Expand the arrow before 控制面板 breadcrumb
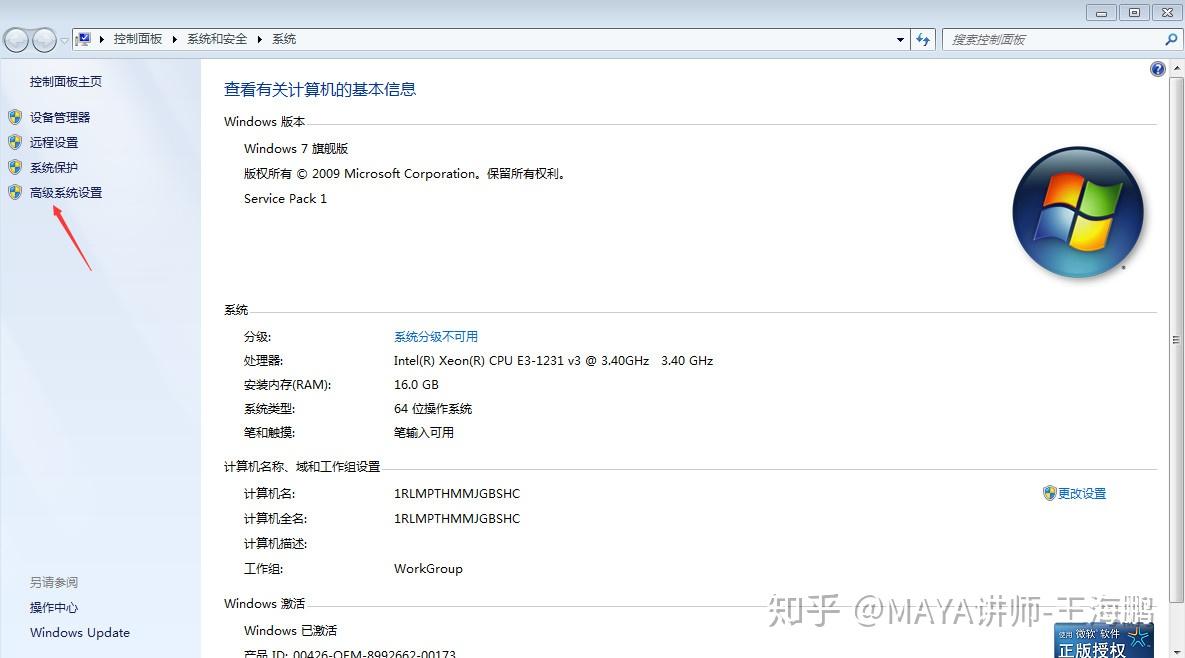Screen dimensions: 1185x658 [x=102, y=39]
